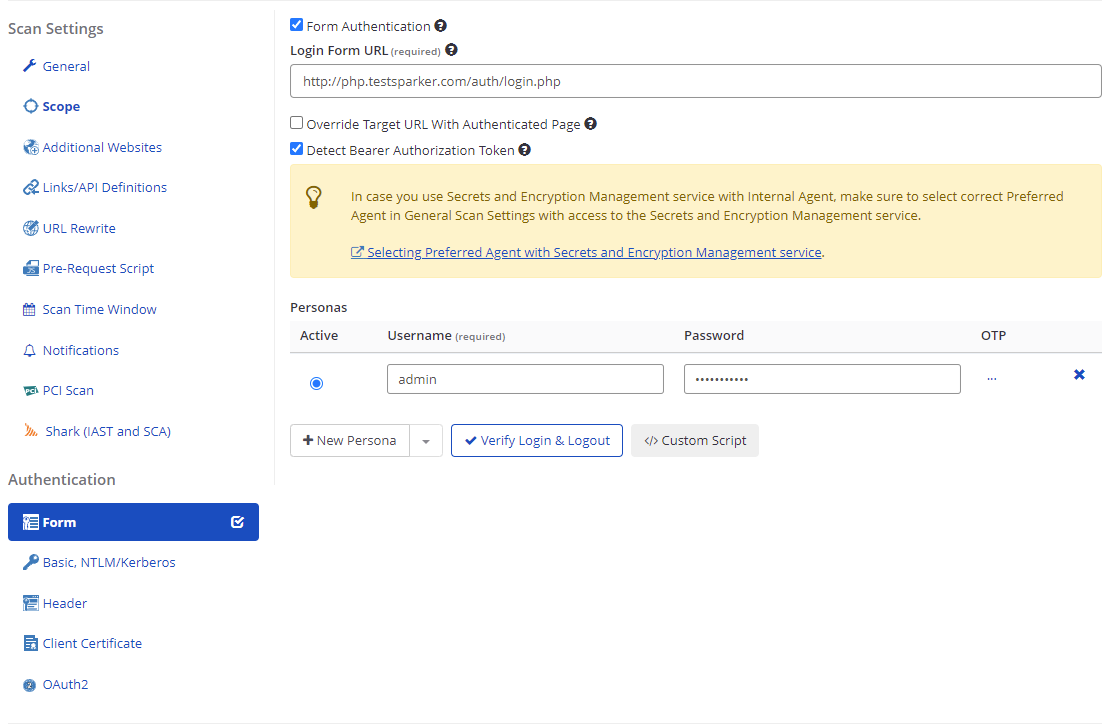The height and width of the screenshot is (725, 1109).
Task: Disable Detect Bearer Authorization Token checkbox
Action: (x=297, y=149)
